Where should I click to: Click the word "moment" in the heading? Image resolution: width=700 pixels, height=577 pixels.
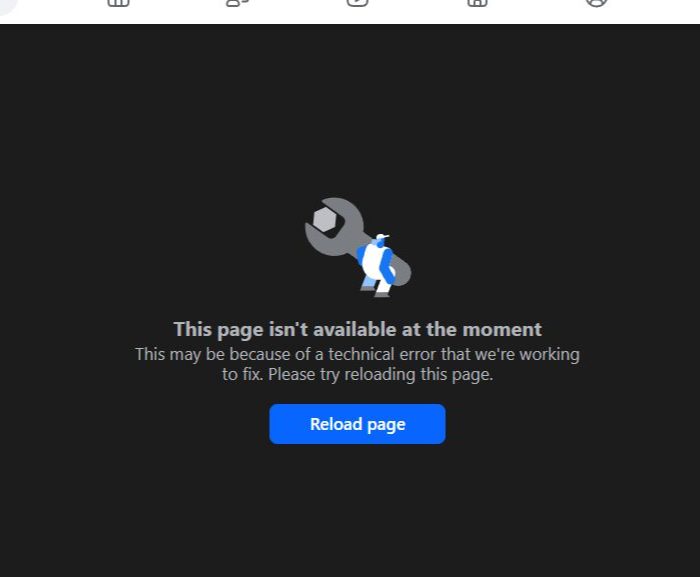(502, 329)
